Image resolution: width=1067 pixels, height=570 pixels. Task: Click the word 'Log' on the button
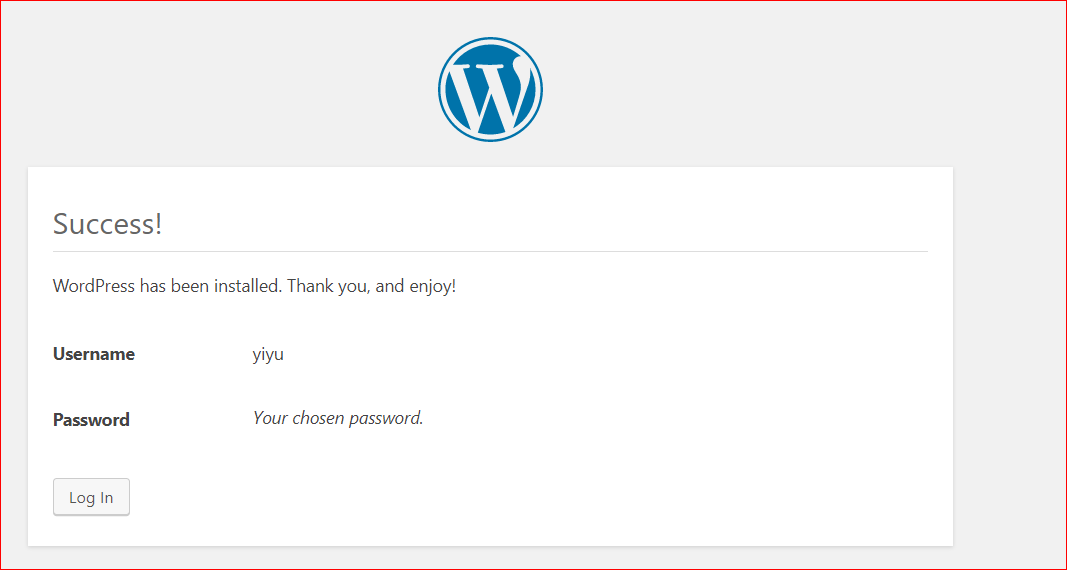pos(80,498)
